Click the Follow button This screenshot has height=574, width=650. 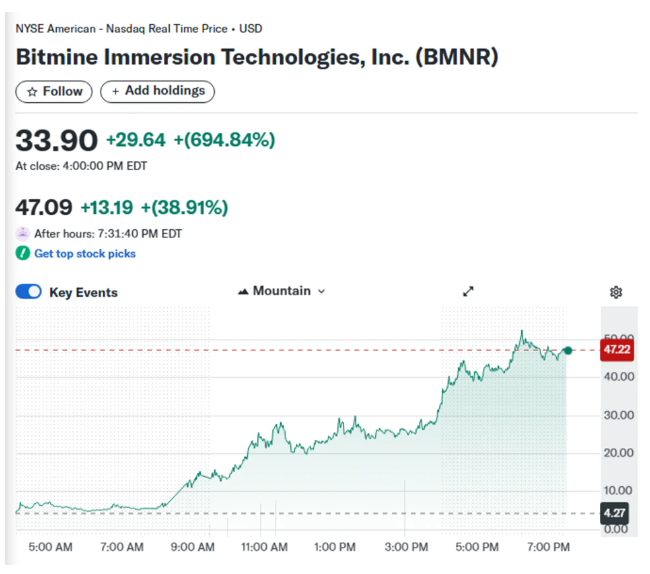click(54, 91)
